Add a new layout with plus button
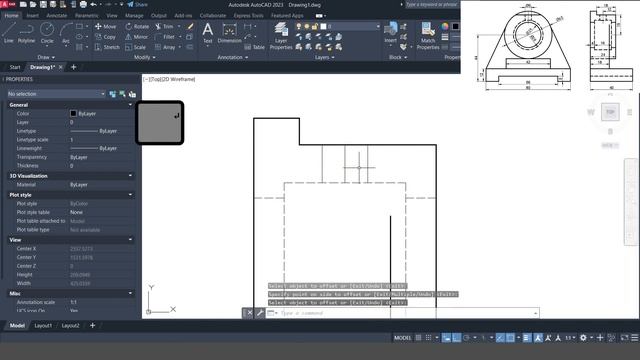The width and height of the screenshot is (640, 360). pos(92,326)
